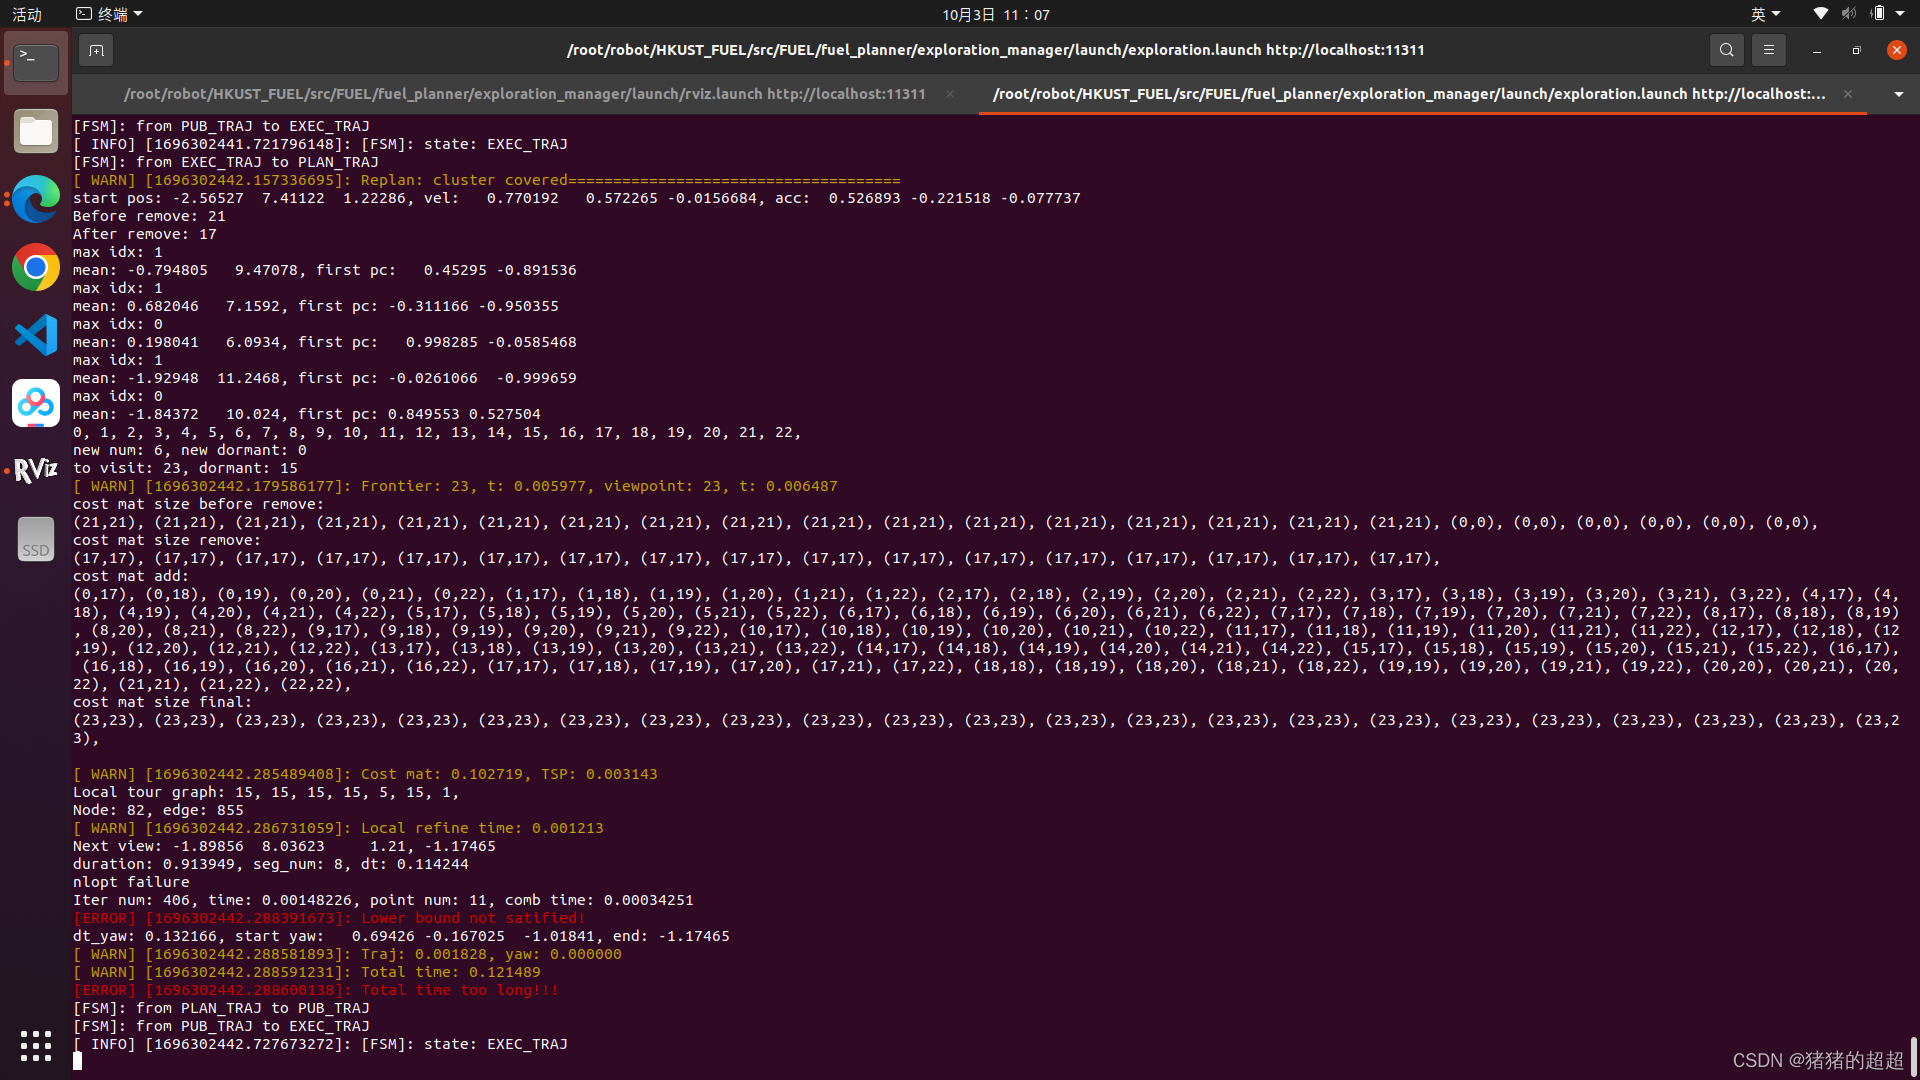
Task: Toggle the Wi-Fi status icon
Action: click(1819, 13)
